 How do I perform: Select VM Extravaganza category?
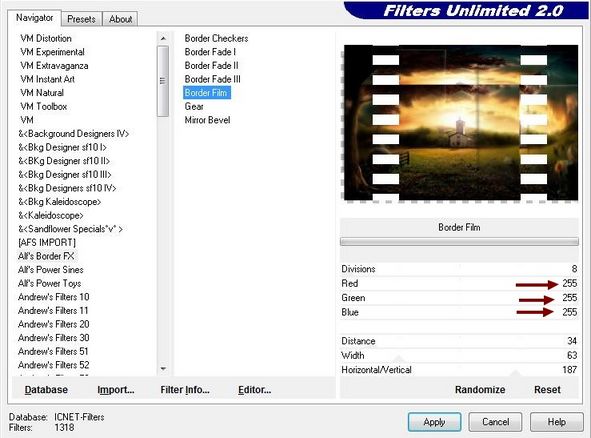[54, 66]
